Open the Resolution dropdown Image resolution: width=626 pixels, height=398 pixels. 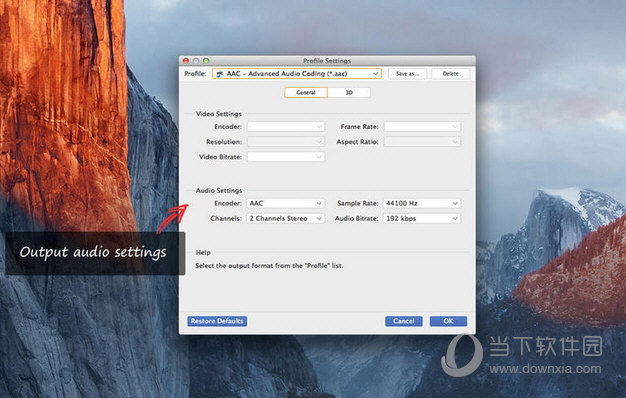click(285, 142)
